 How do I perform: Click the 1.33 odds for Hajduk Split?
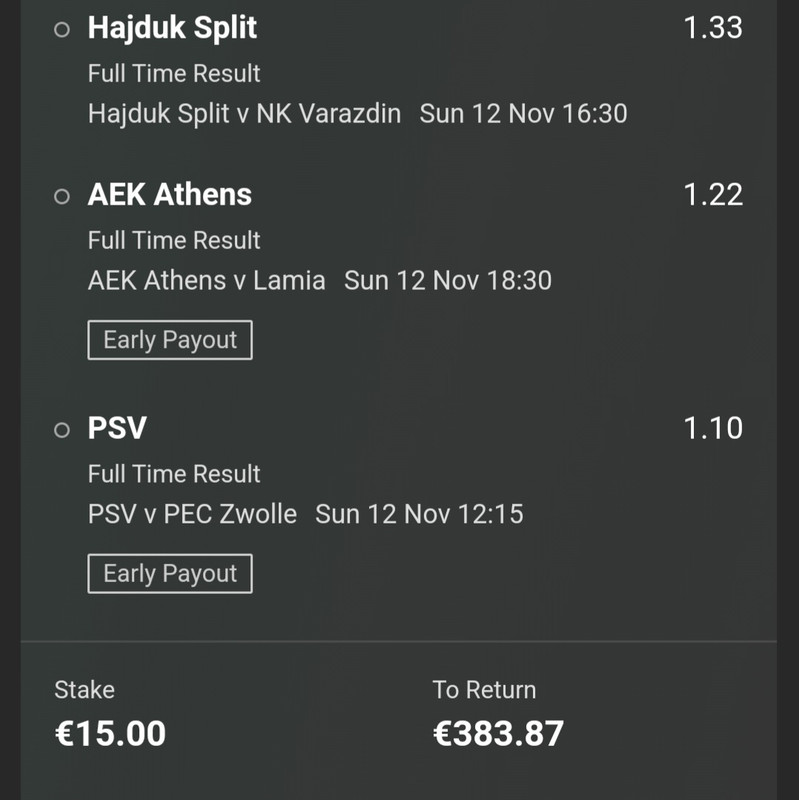(712, 28)
